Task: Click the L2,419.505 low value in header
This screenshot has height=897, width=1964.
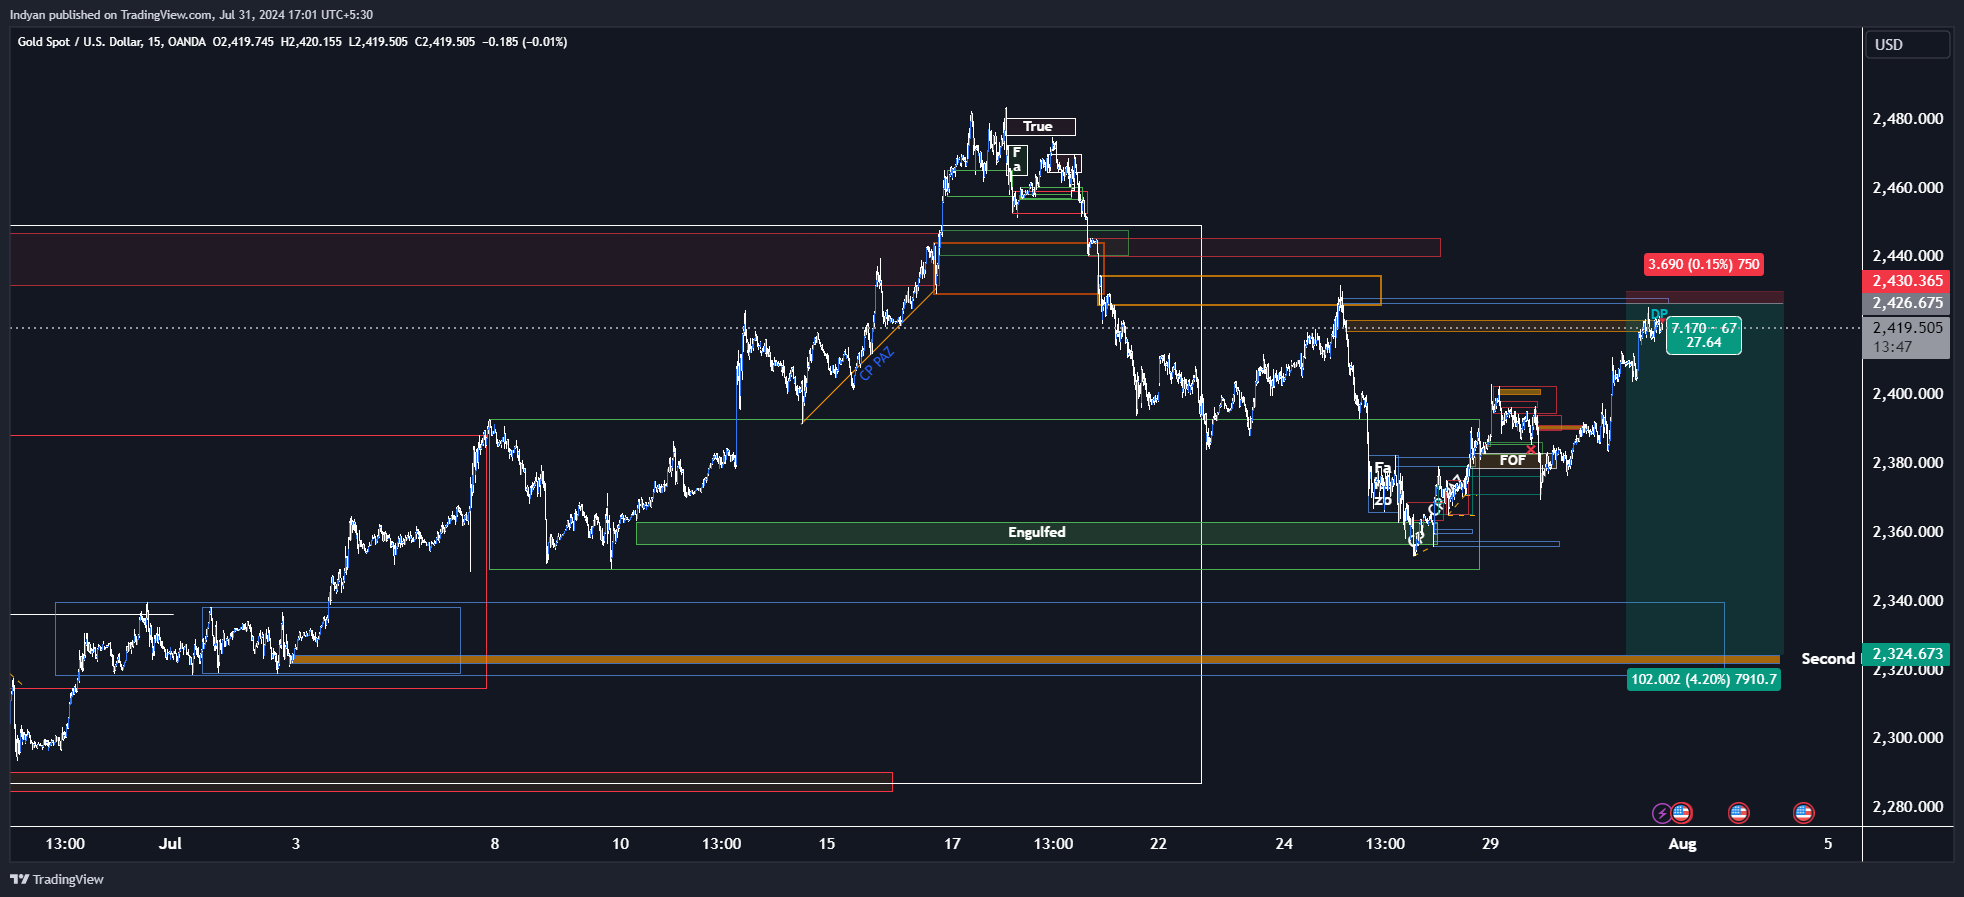Action: tap(378, 42)
